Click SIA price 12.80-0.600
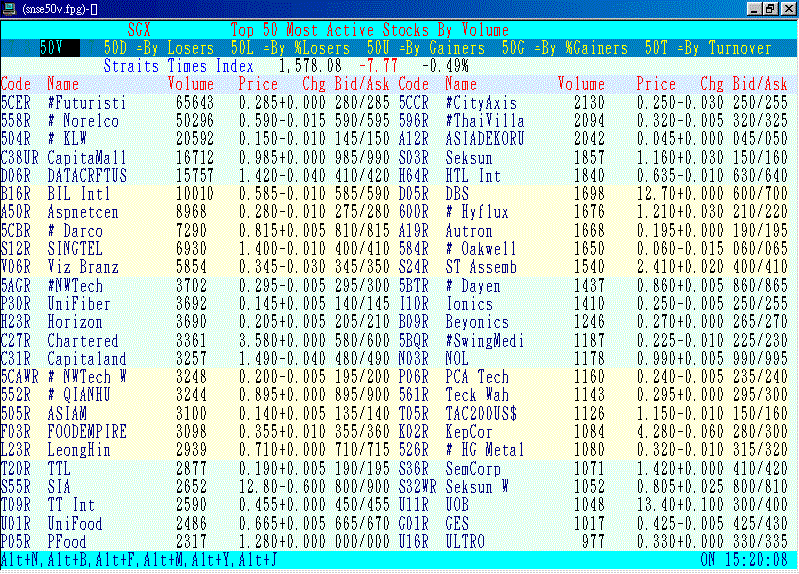The image size is (799, 574). 282,487
